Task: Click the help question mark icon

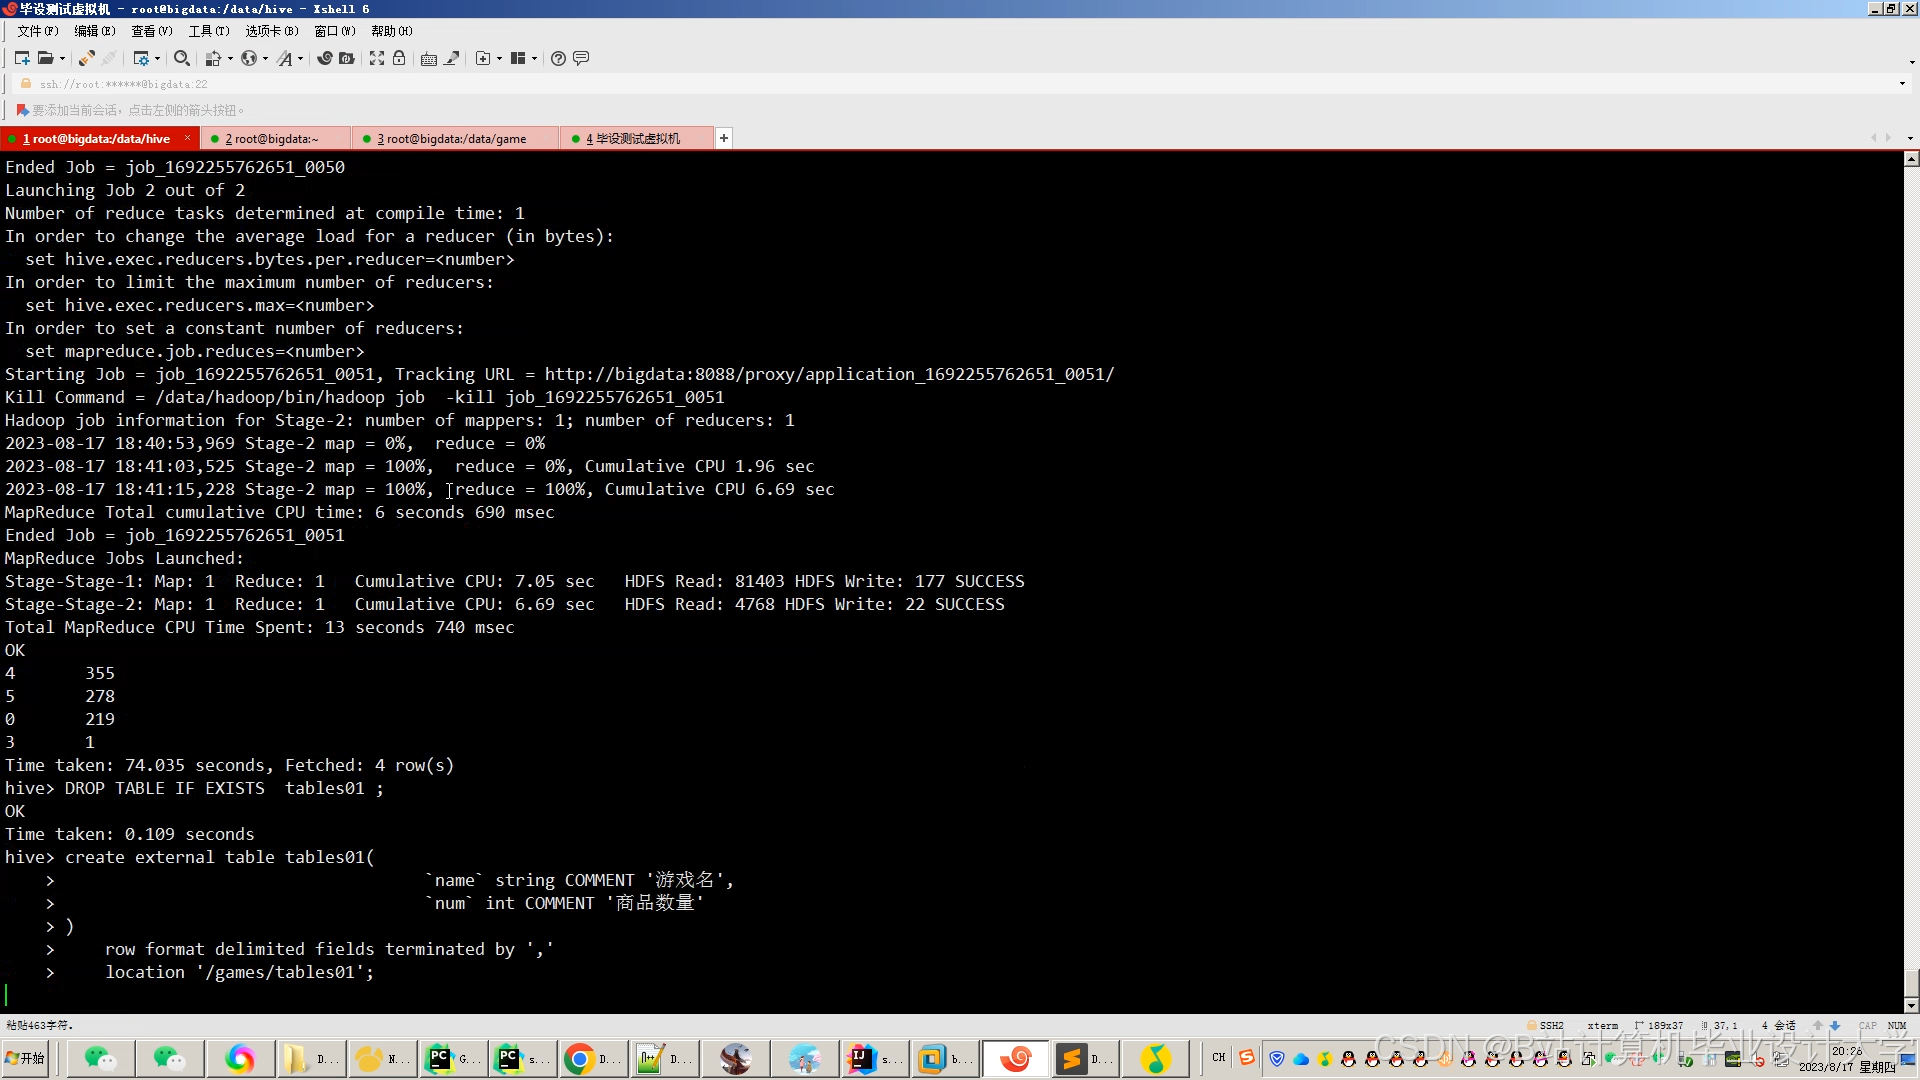Action: [x=558, y=59]
